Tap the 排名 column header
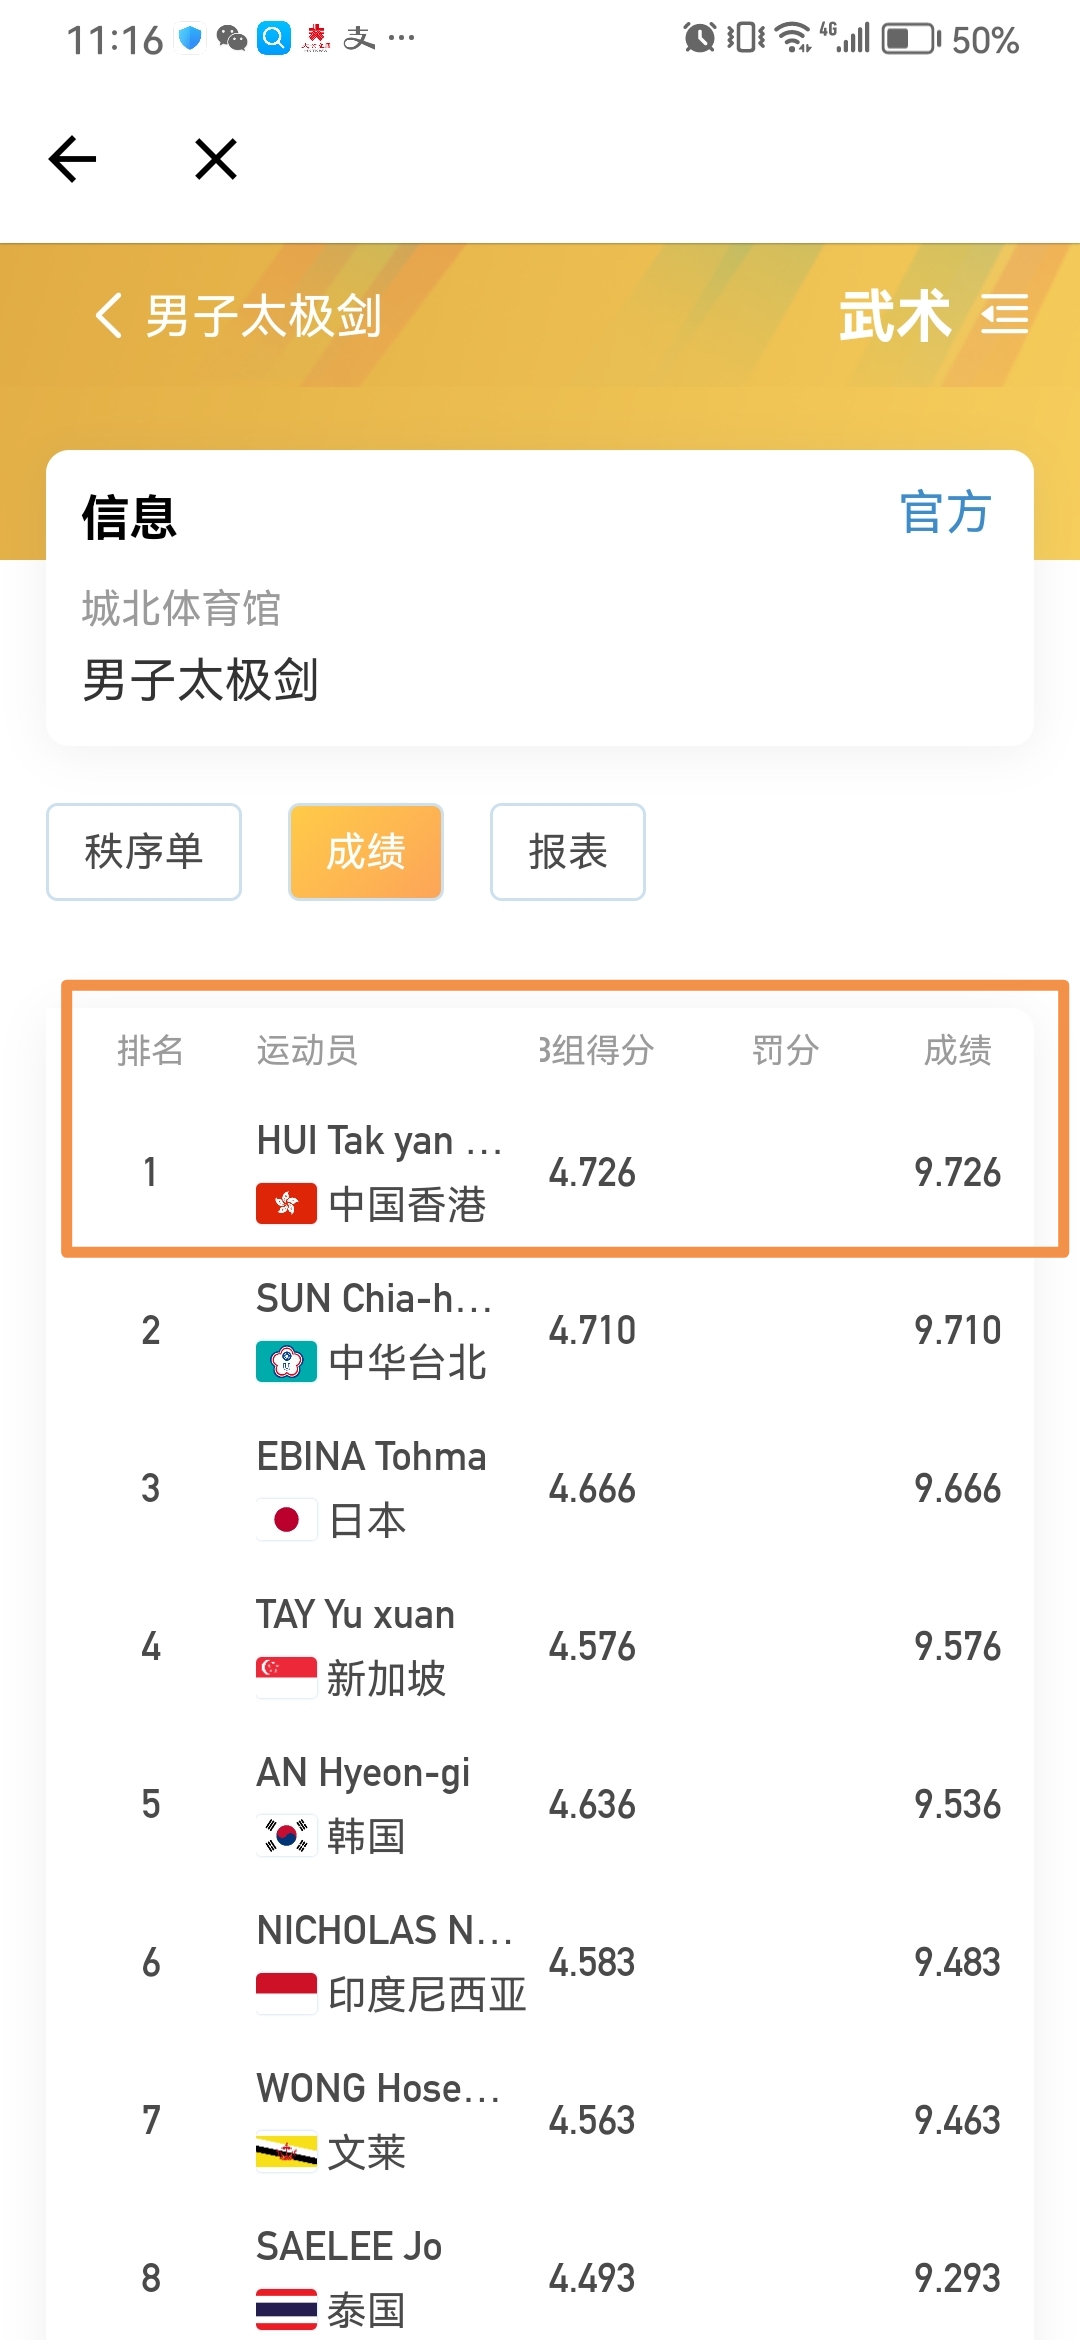Image resolution: width=1080 pixels, height=2340 pixels. 150,1051
